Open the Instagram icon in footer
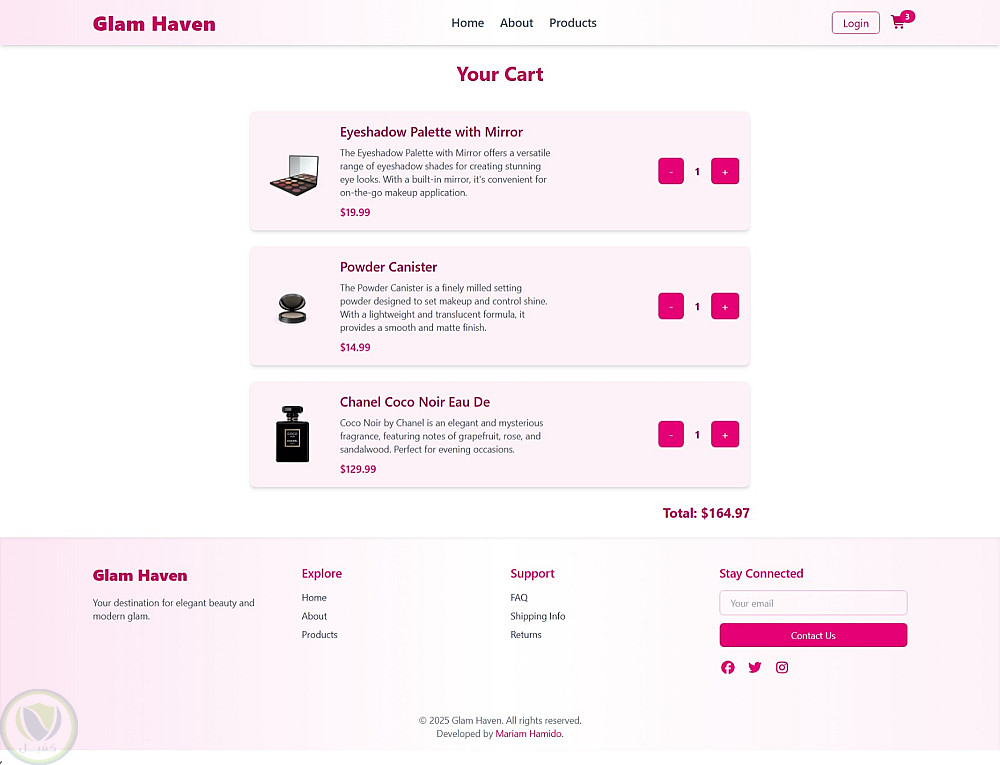 (782, 667)
